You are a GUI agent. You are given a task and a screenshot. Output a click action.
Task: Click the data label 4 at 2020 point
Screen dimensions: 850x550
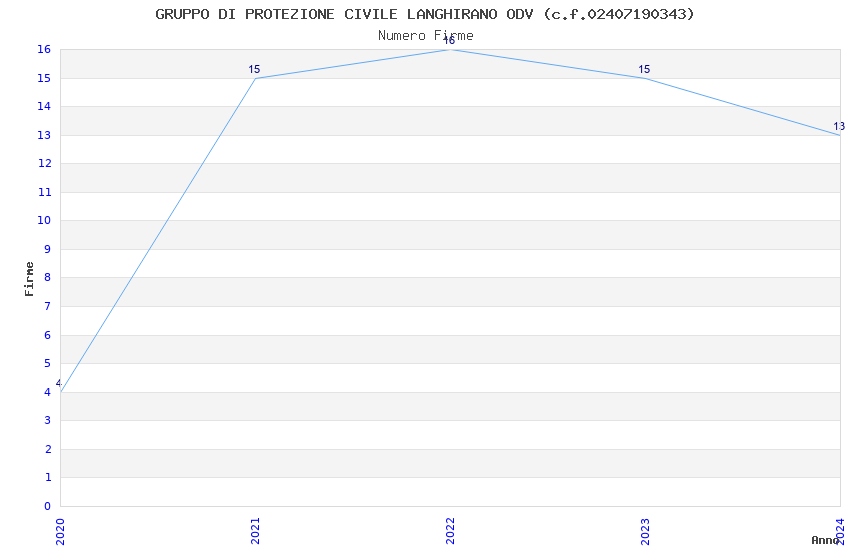(x=59, y=384)
